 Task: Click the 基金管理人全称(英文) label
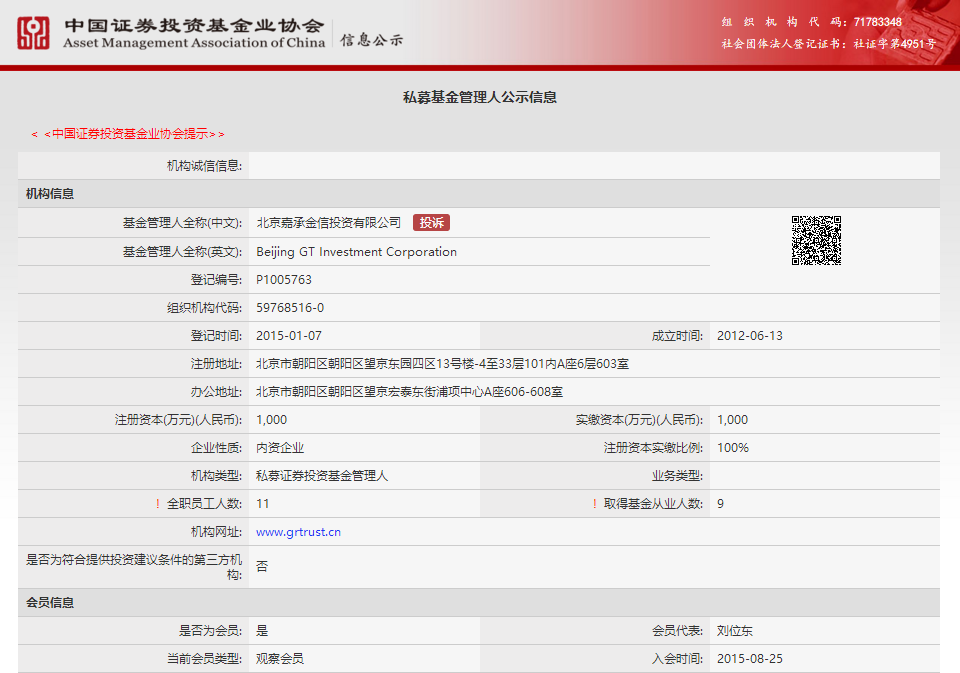coord(182,252)
